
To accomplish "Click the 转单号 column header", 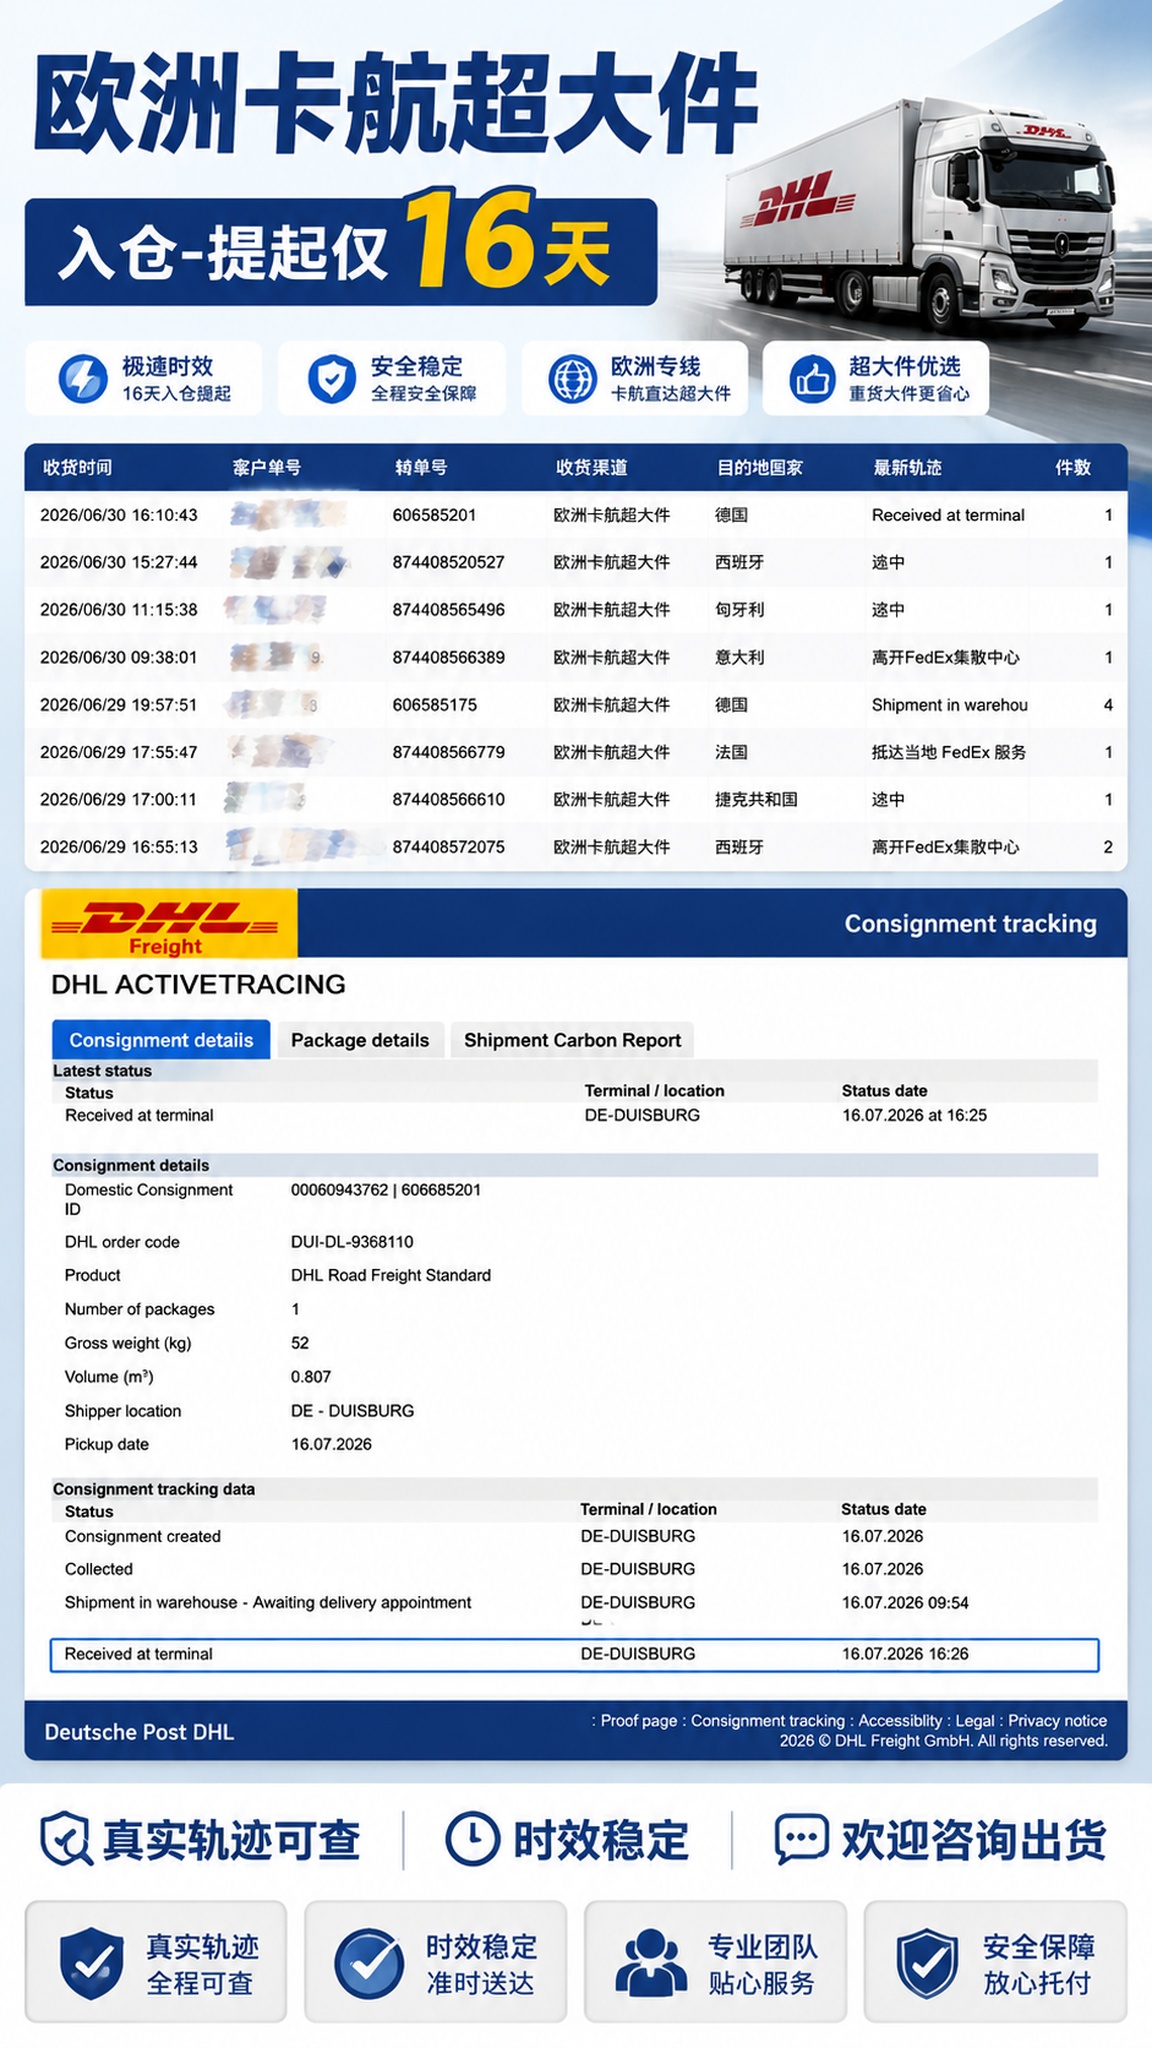I will (x=421, y=467).
